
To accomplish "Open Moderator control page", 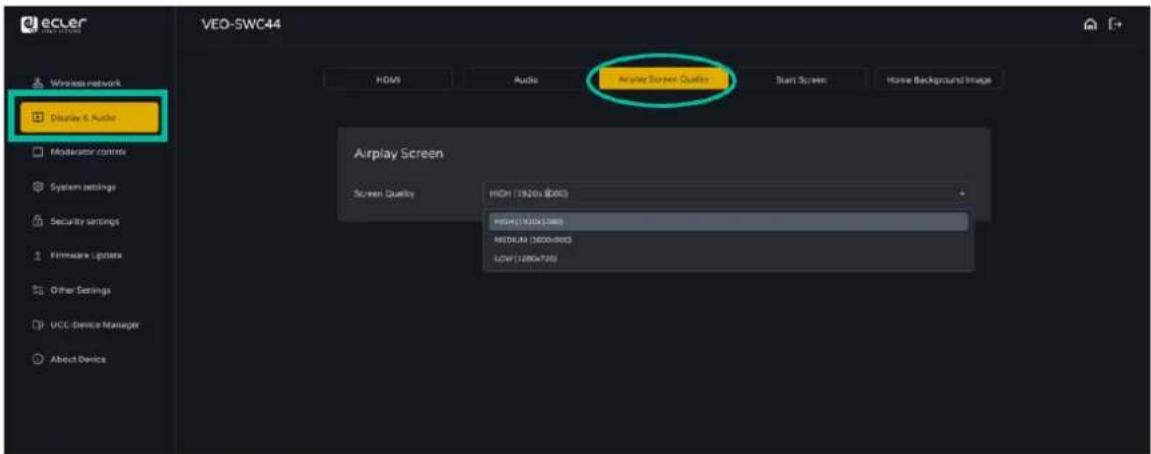I will [80, 152].
